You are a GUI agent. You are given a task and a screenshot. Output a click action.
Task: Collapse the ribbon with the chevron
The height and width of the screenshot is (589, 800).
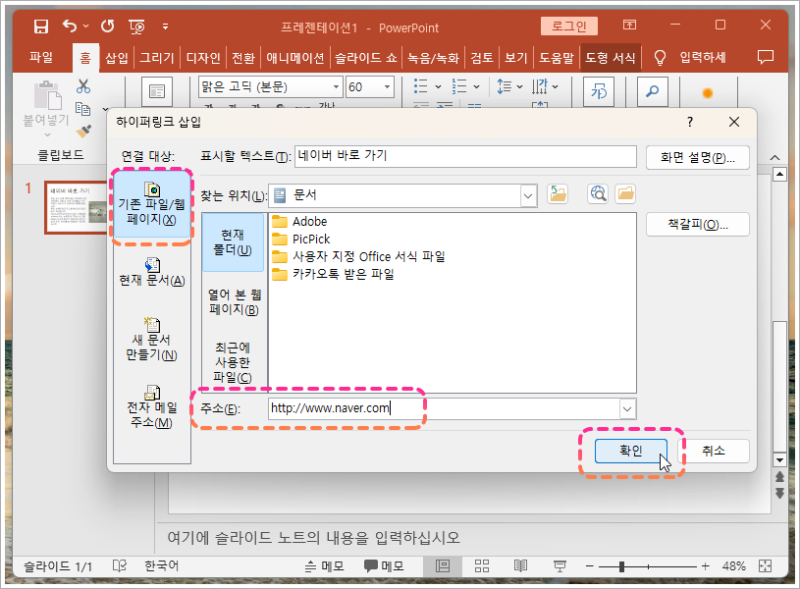pyautogui.click(x=775, y=157)
